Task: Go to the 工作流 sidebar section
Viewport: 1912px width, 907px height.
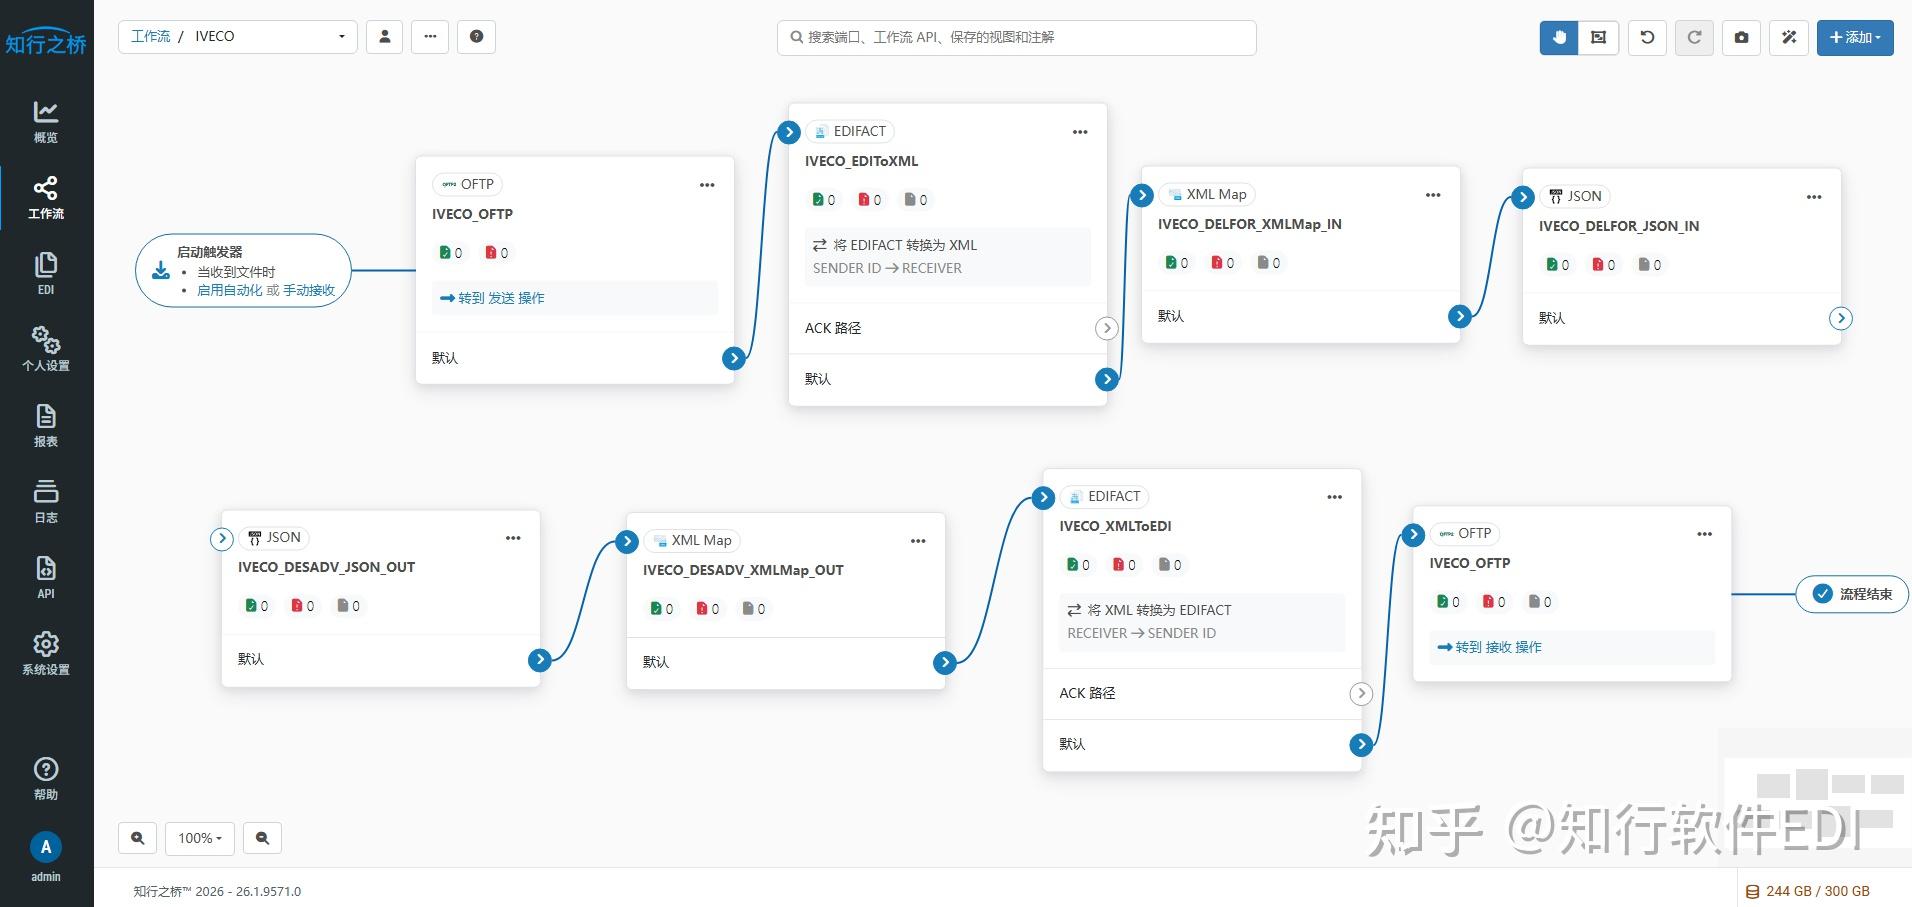Action: pyautogui.click(x=46, y=198)
